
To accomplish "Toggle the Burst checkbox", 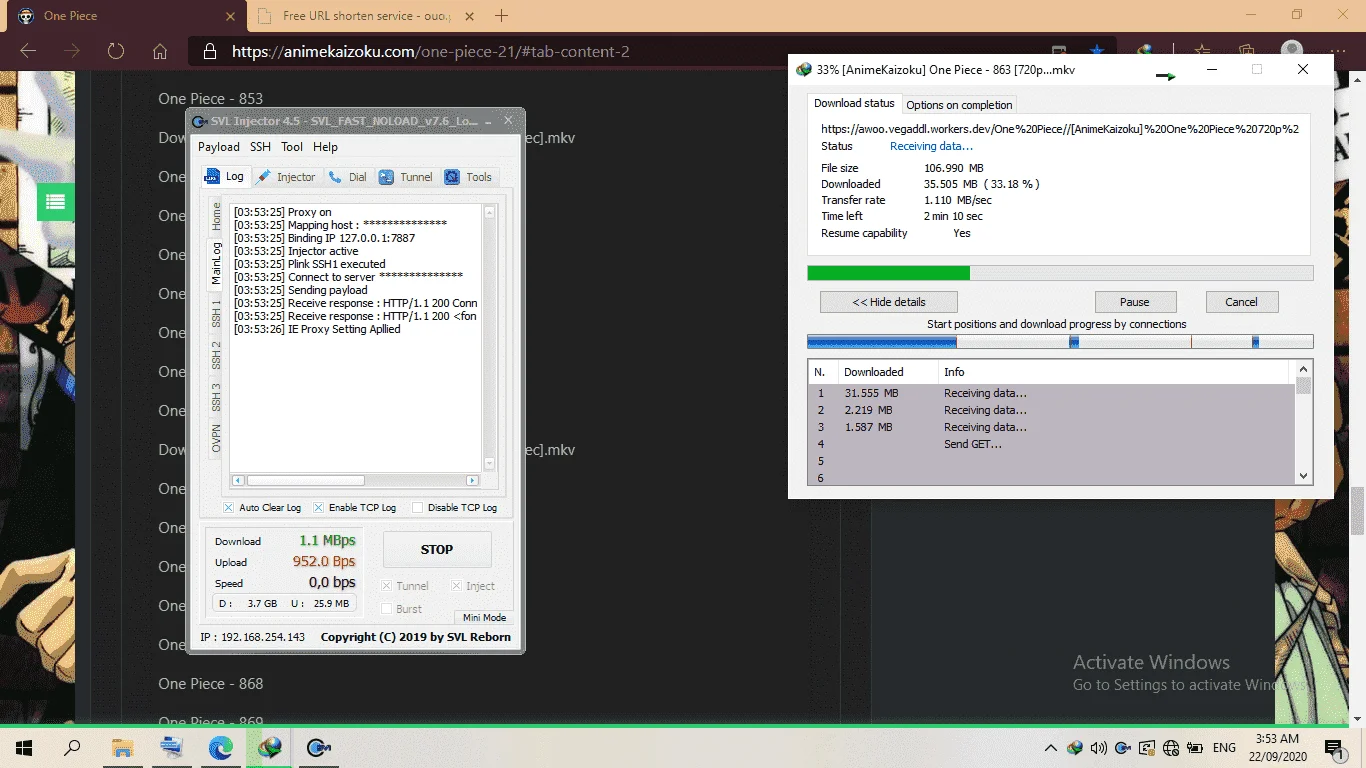I will point(387,608).
